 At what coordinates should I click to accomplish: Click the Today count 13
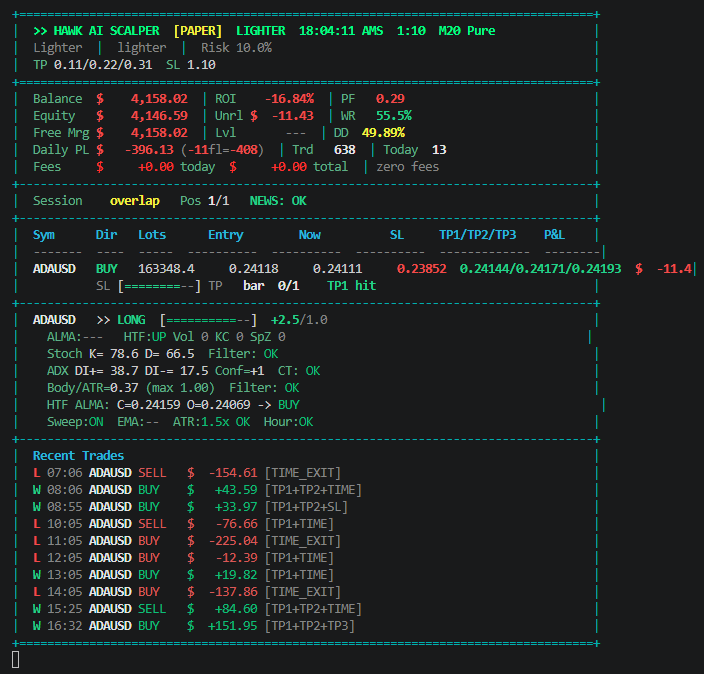tap(439, 150)
